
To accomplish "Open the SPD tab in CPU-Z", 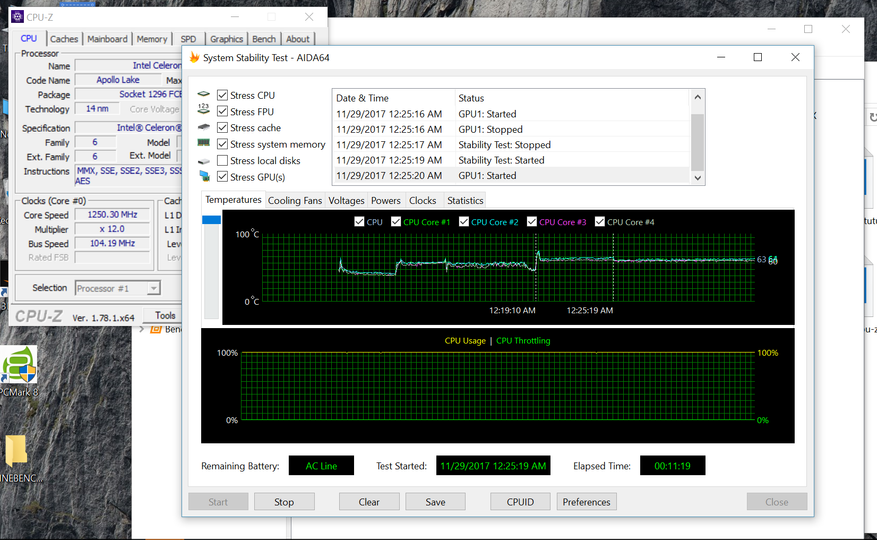I will click(188, 39).
